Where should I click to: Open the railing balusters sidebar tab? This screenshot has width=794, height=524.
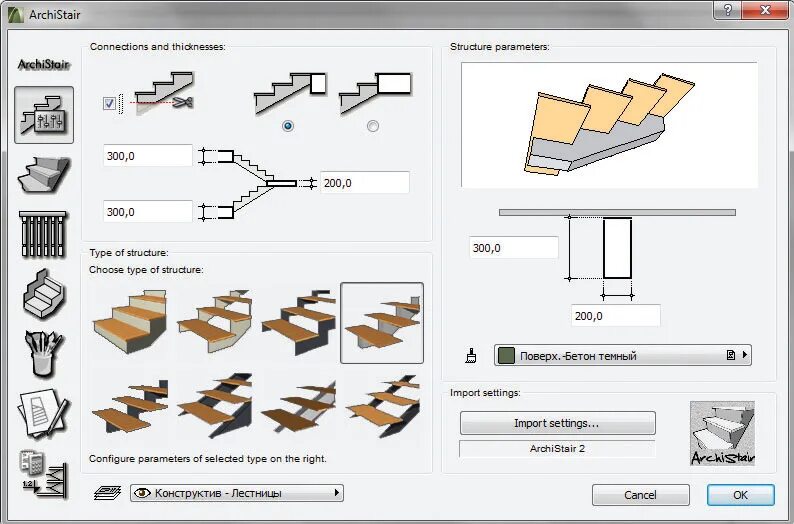(43, 234)
